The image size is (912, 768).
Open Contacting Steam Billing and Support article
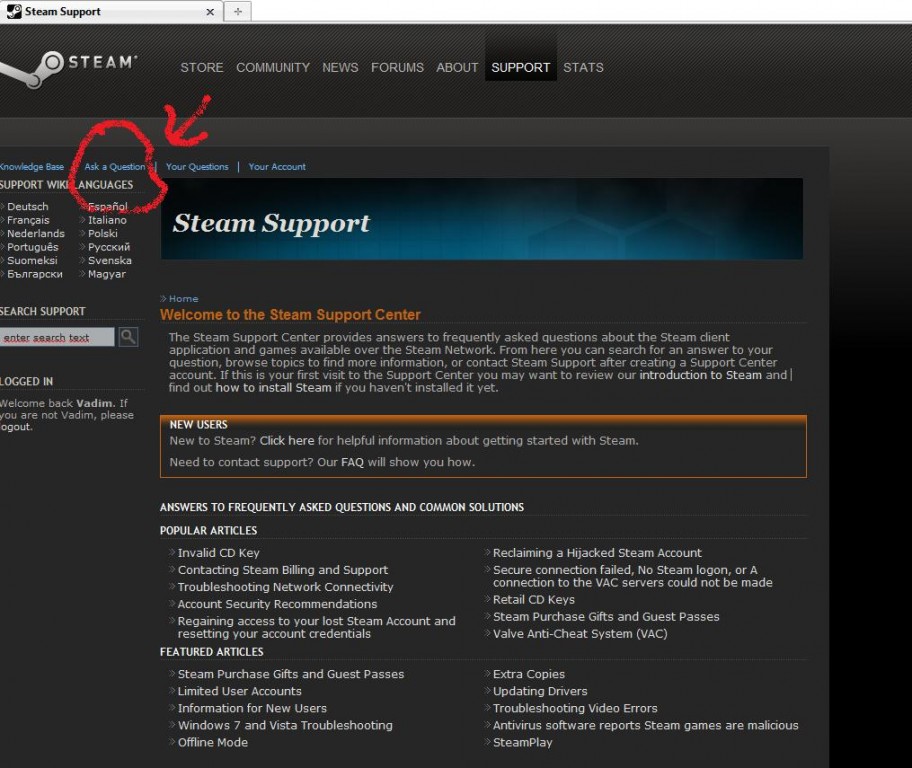tap(283, 570)
